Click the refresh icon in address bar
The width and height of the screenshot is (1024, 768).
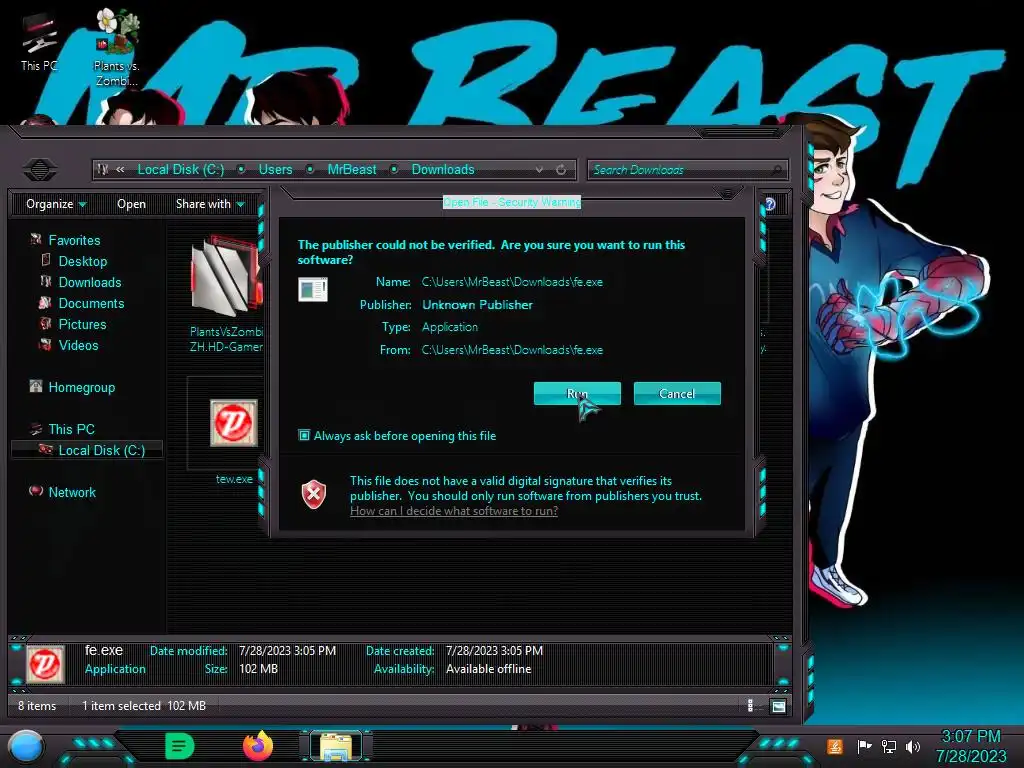[x=561, y=169]
